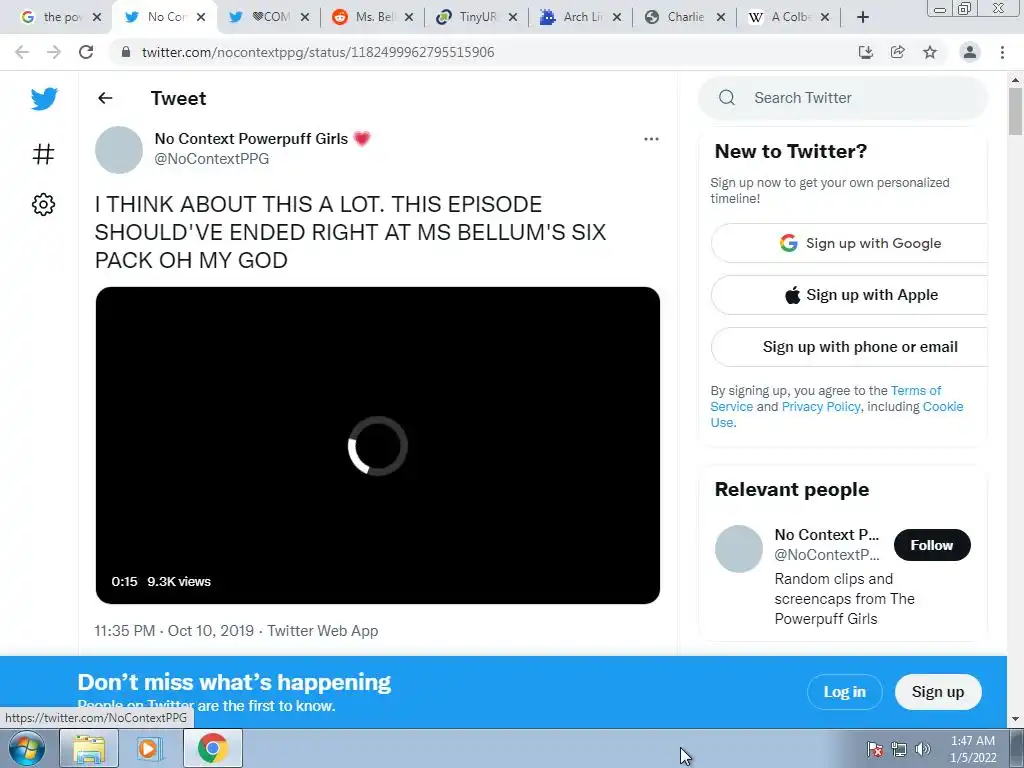Screen dimensions: 1024x768
Task: Open the tweet timestamp 11:35 PM · Oct 10, 2019
Action: tap(174, 631)
